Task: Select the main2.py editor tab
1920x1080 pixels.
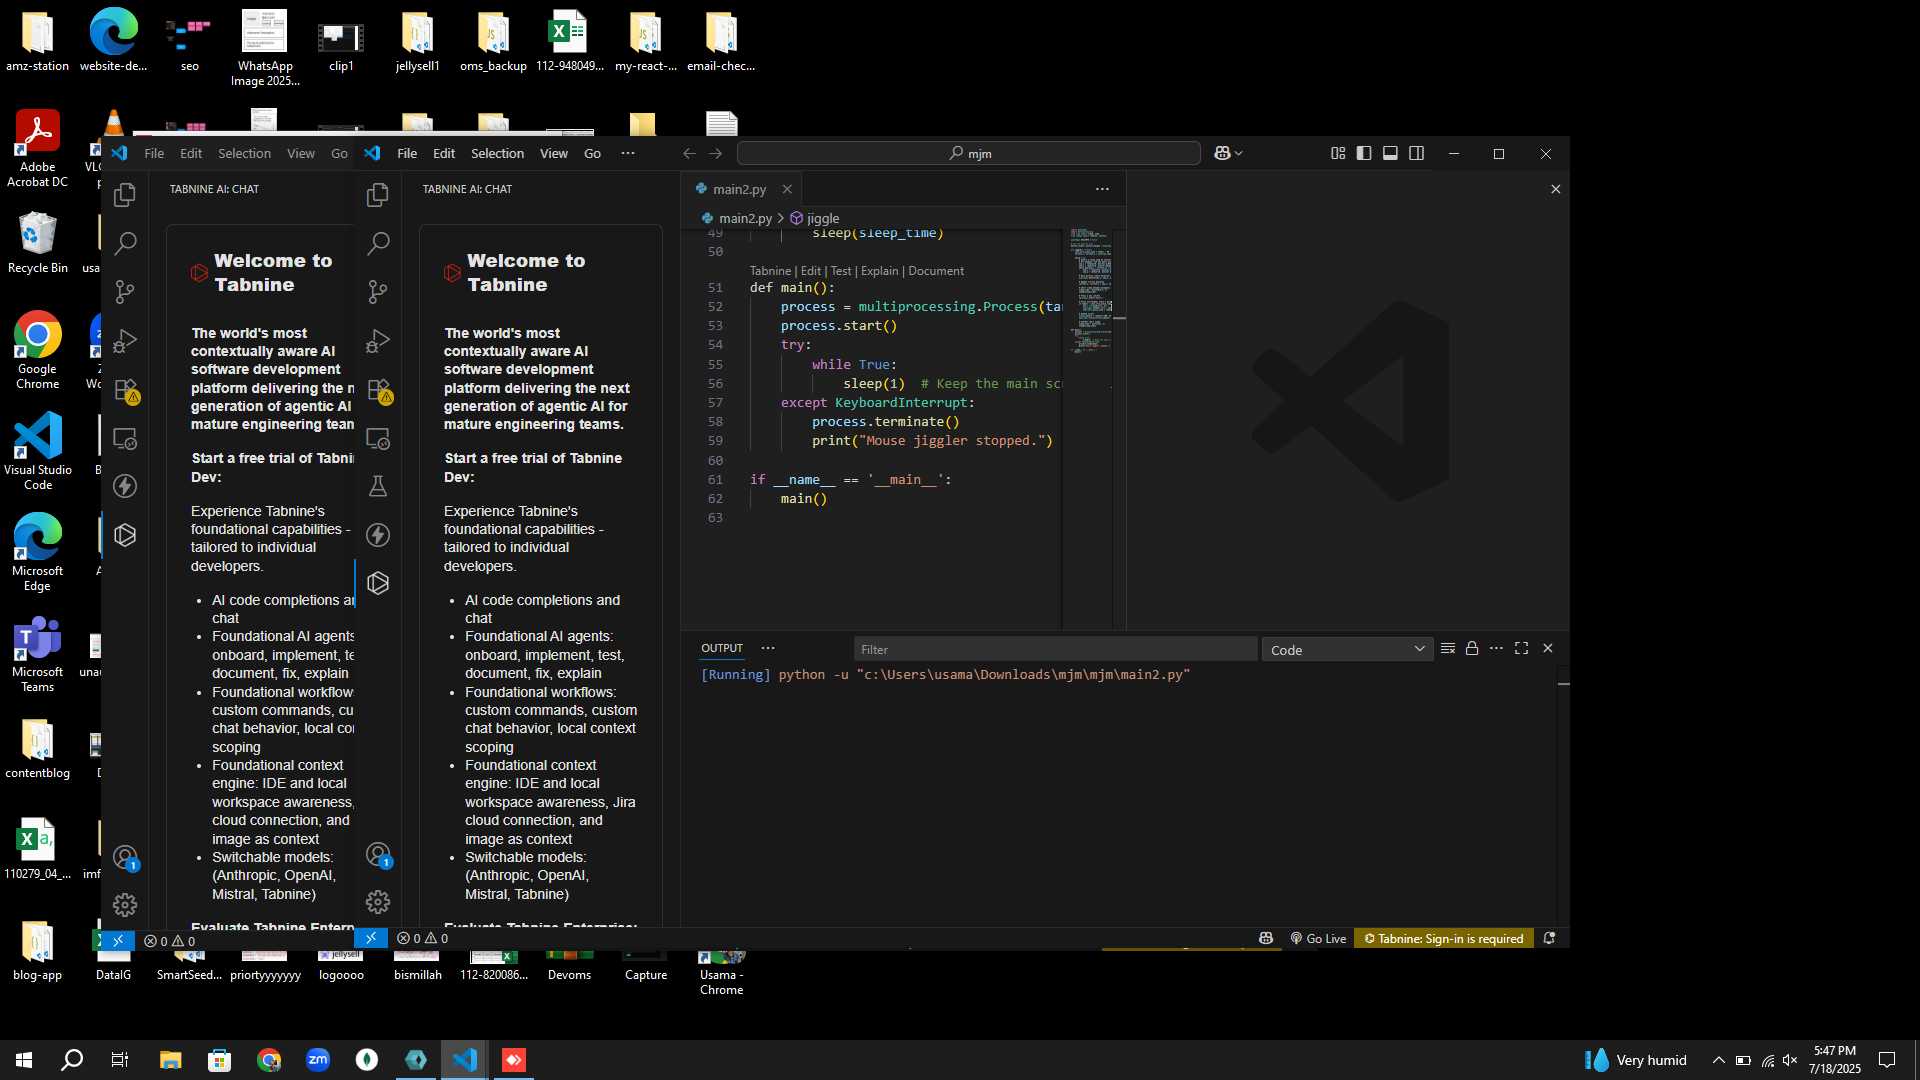Action: [740, 189]
